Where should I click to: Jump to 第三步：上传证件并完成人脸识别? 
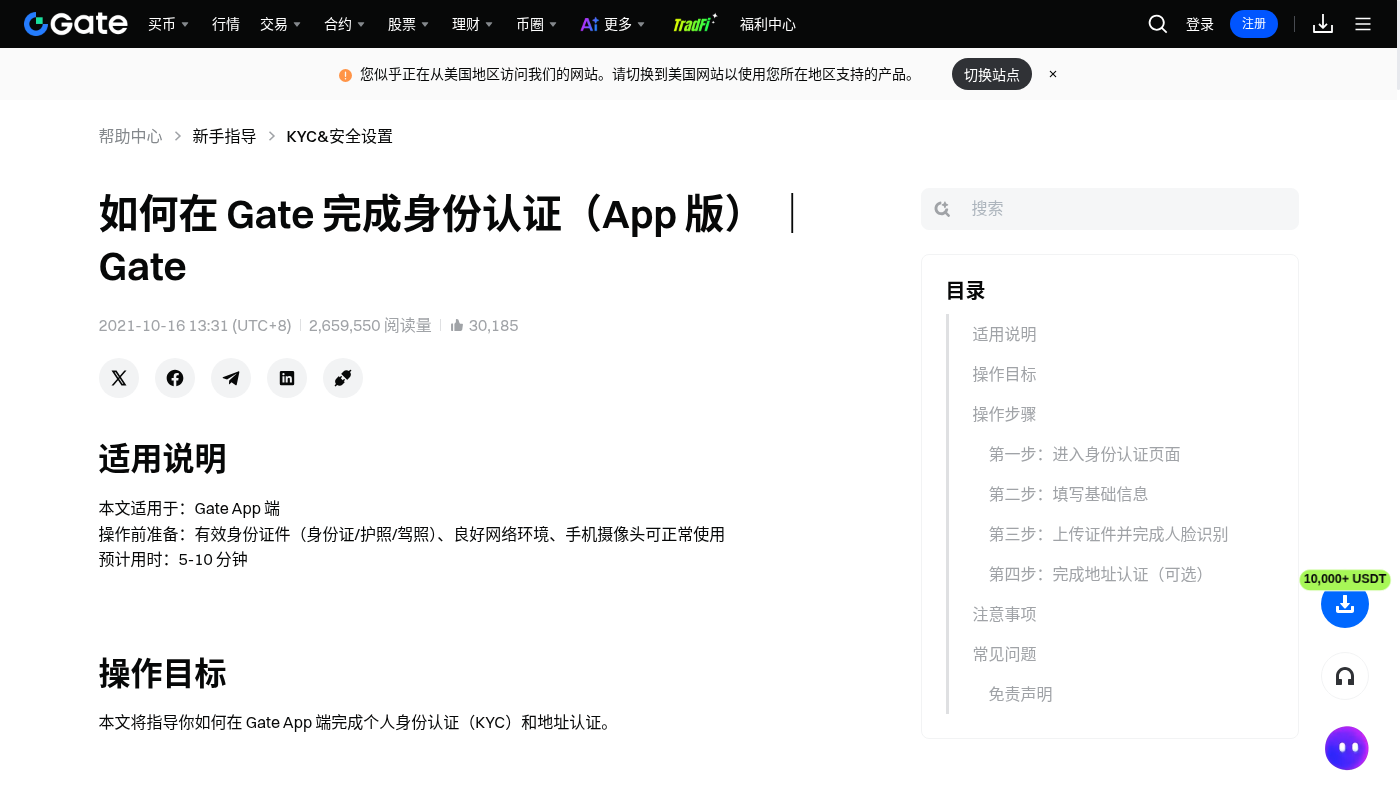1109,534
